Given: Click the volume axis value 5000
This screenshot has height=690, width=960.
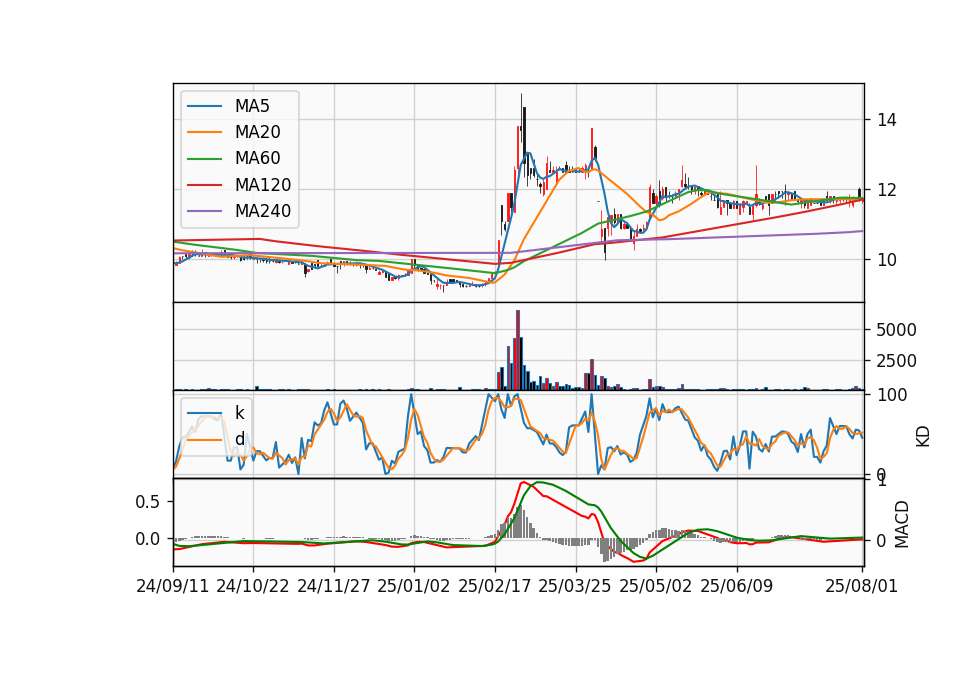Looking at the screenshot, I should click(896, 330).
